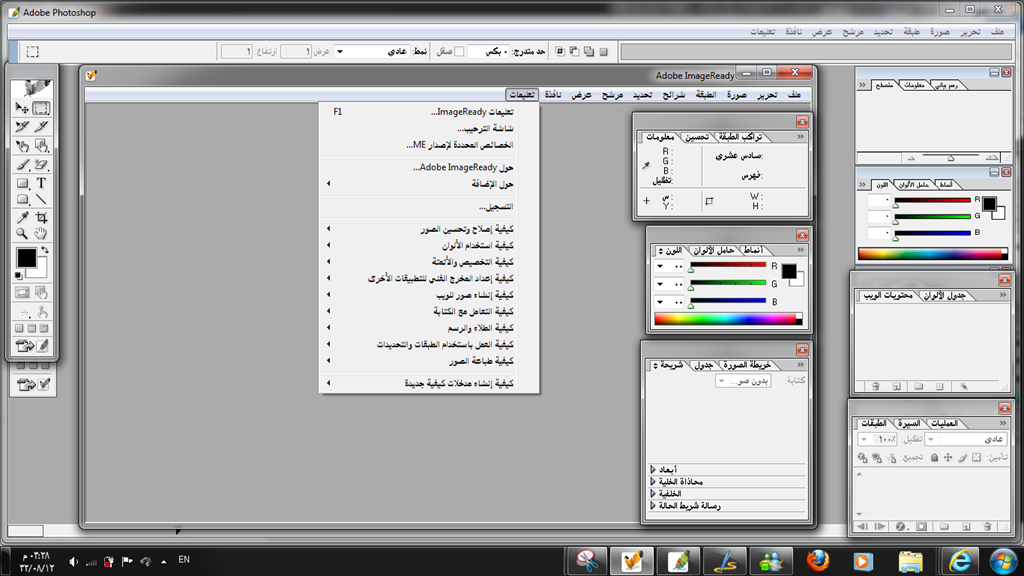
Task: Open the نمط عادي style dropdown
Action: point(340,51)
